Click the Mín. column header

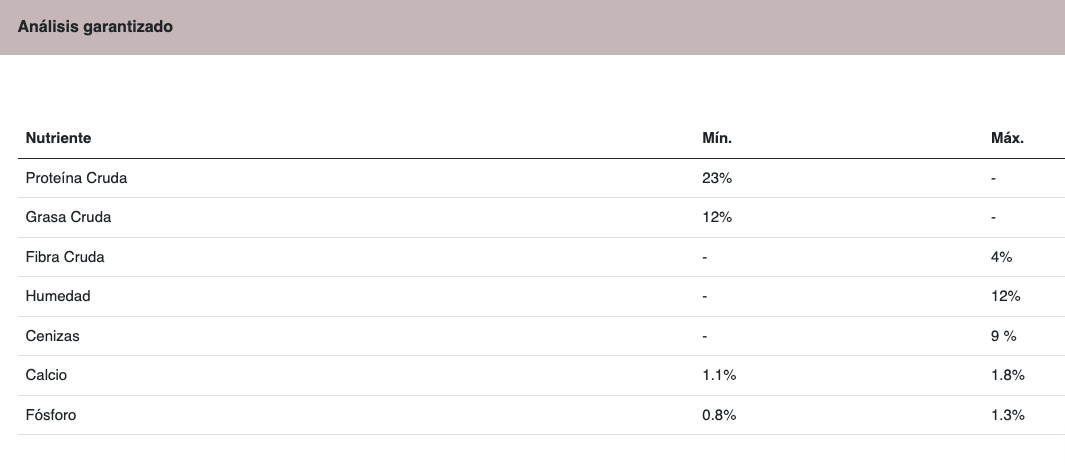click(x=717, y=138)
